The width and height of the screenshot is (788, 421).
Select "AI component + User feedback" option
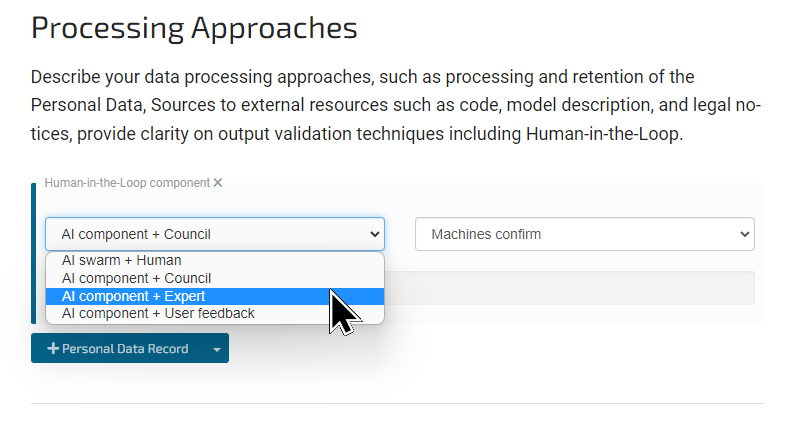coord(158,313)
